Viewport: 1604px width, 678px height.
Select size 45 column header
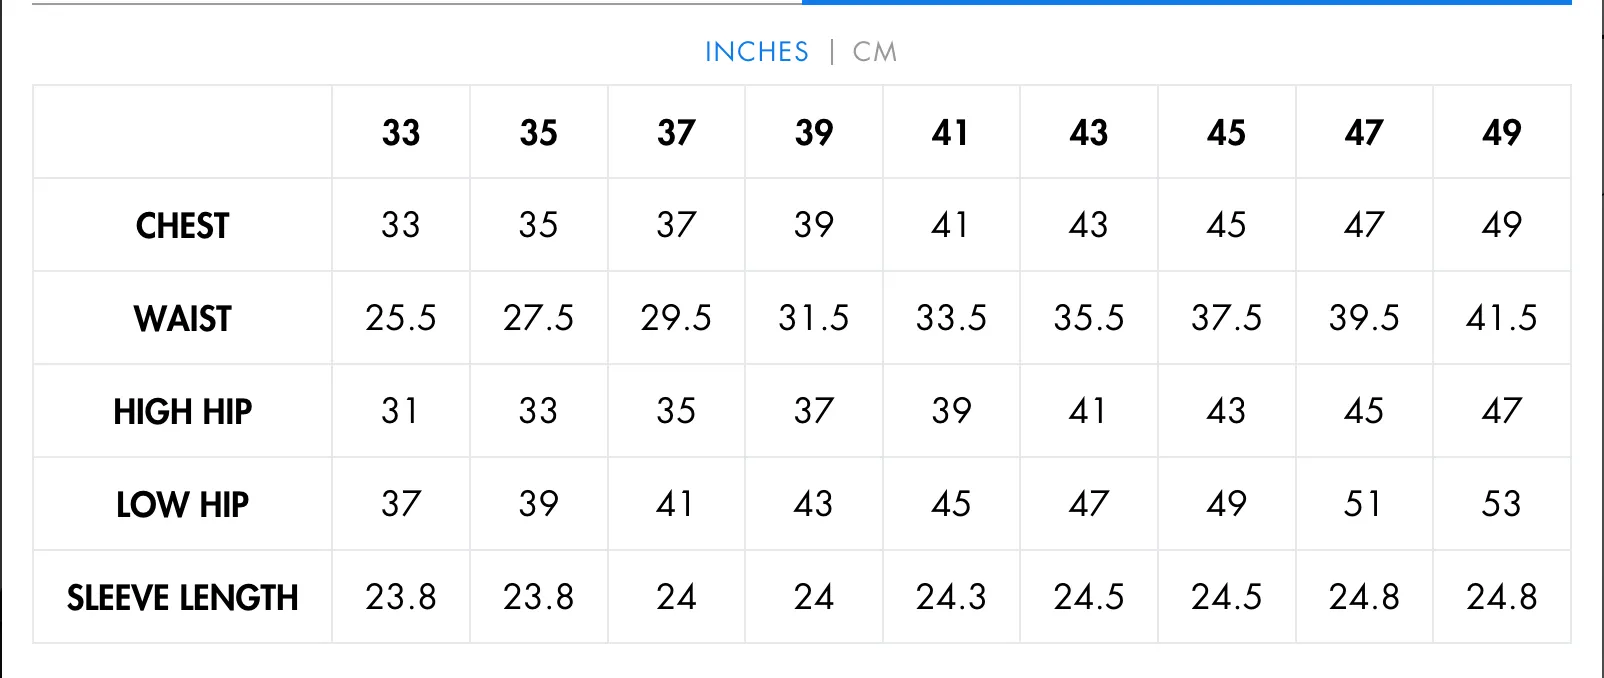click(1226, 132)
